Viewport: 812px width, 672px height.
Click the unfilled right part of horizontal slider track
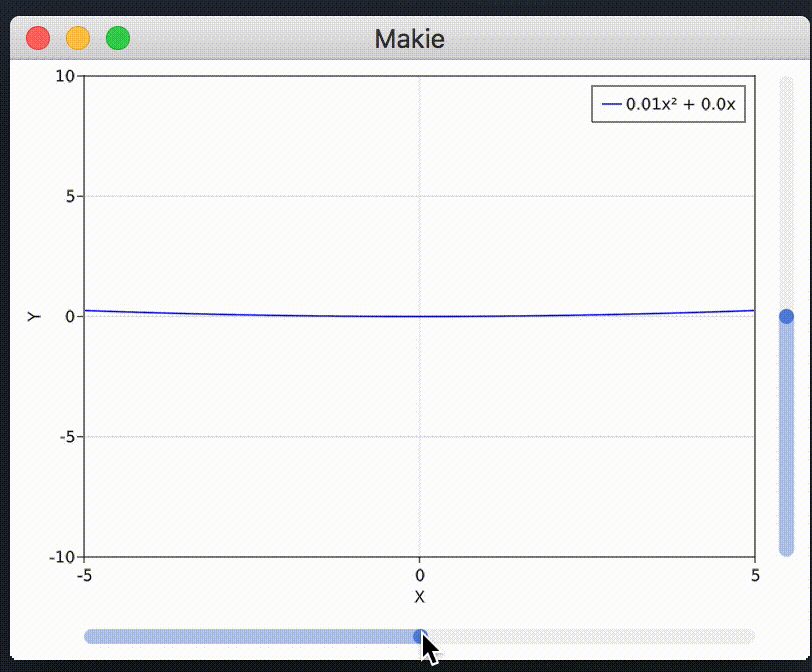[590, 636]
